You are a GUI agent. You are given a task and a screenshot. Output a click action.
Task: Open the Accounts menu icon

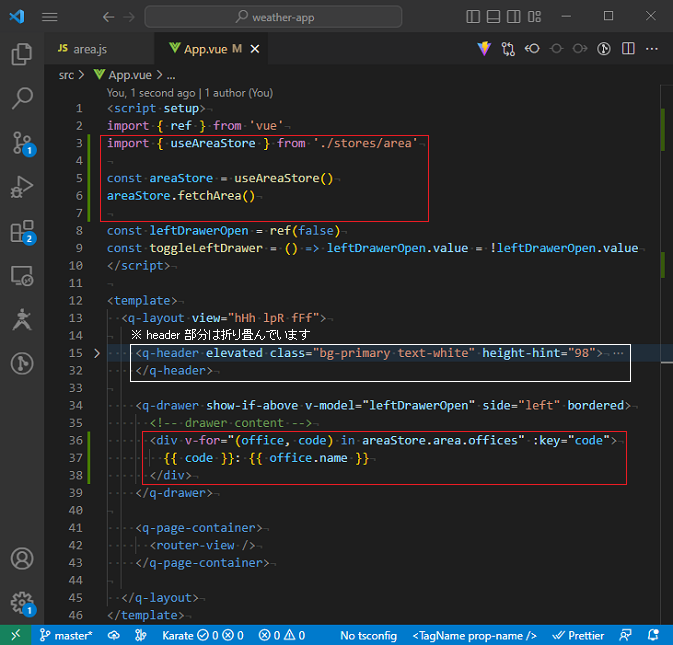pyautogui.click(x=21, y=558)
